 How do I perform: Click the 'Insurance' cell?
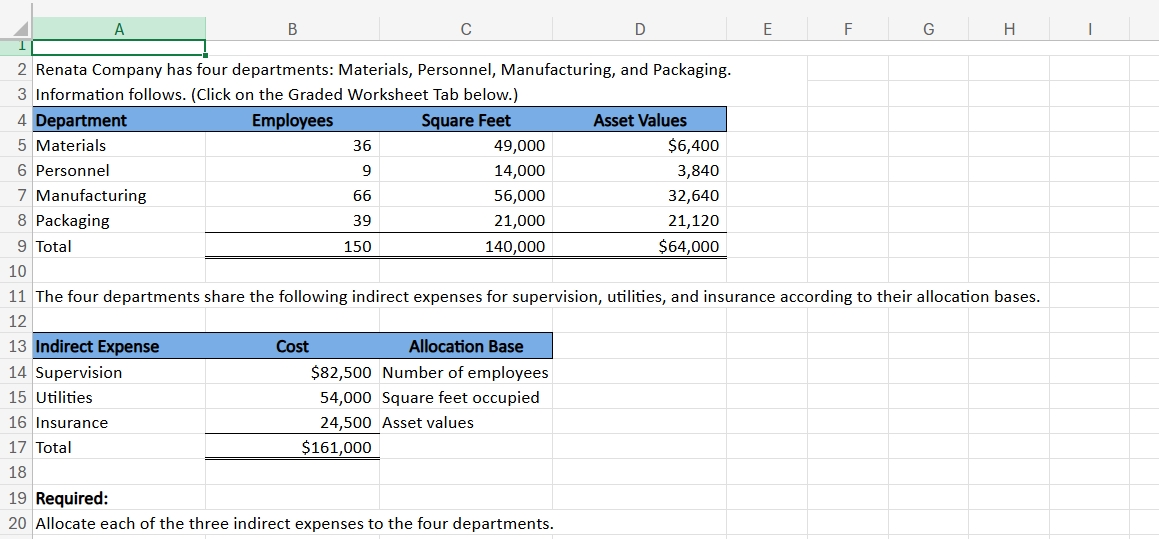pos(119,422)
